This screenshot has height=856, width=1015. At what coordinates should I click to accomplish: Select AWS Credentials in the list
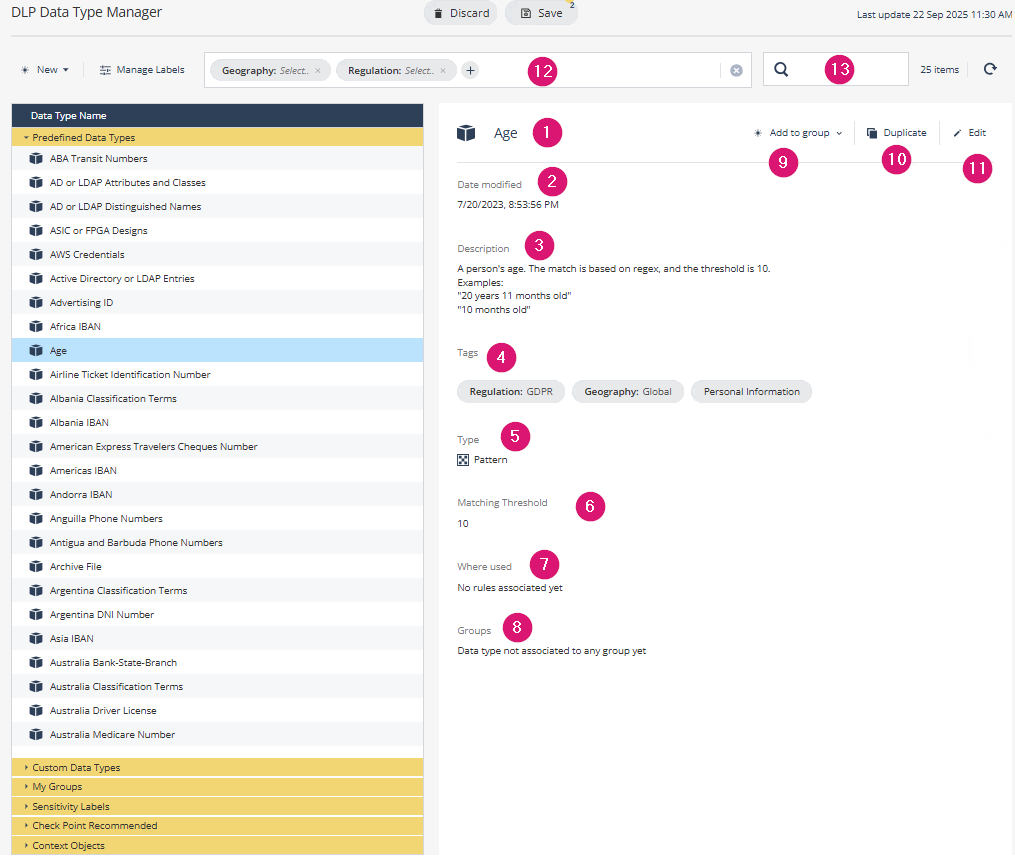(x=87, y=255)
